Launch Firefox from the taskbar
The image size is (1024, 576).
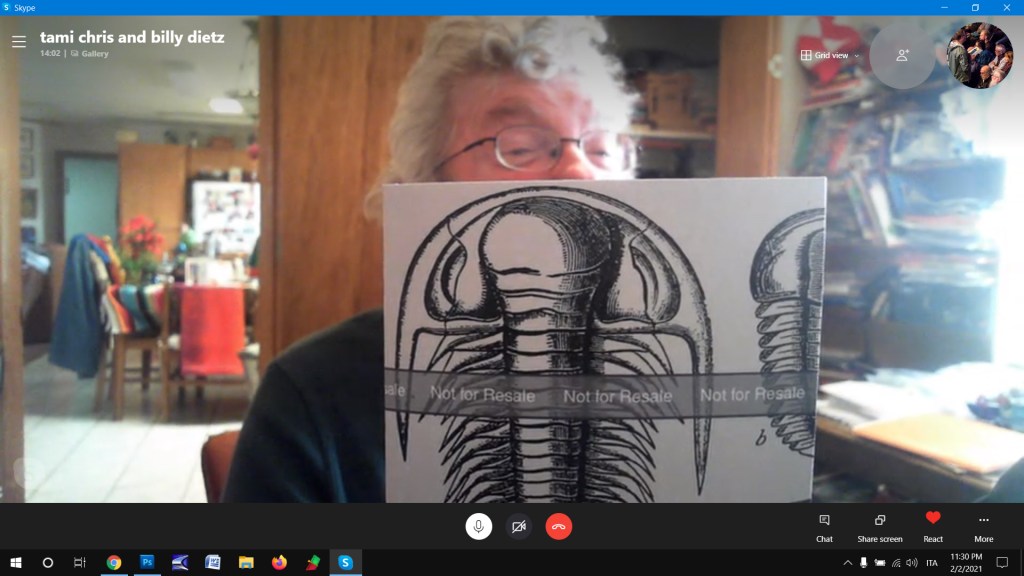tap(279, 563)
